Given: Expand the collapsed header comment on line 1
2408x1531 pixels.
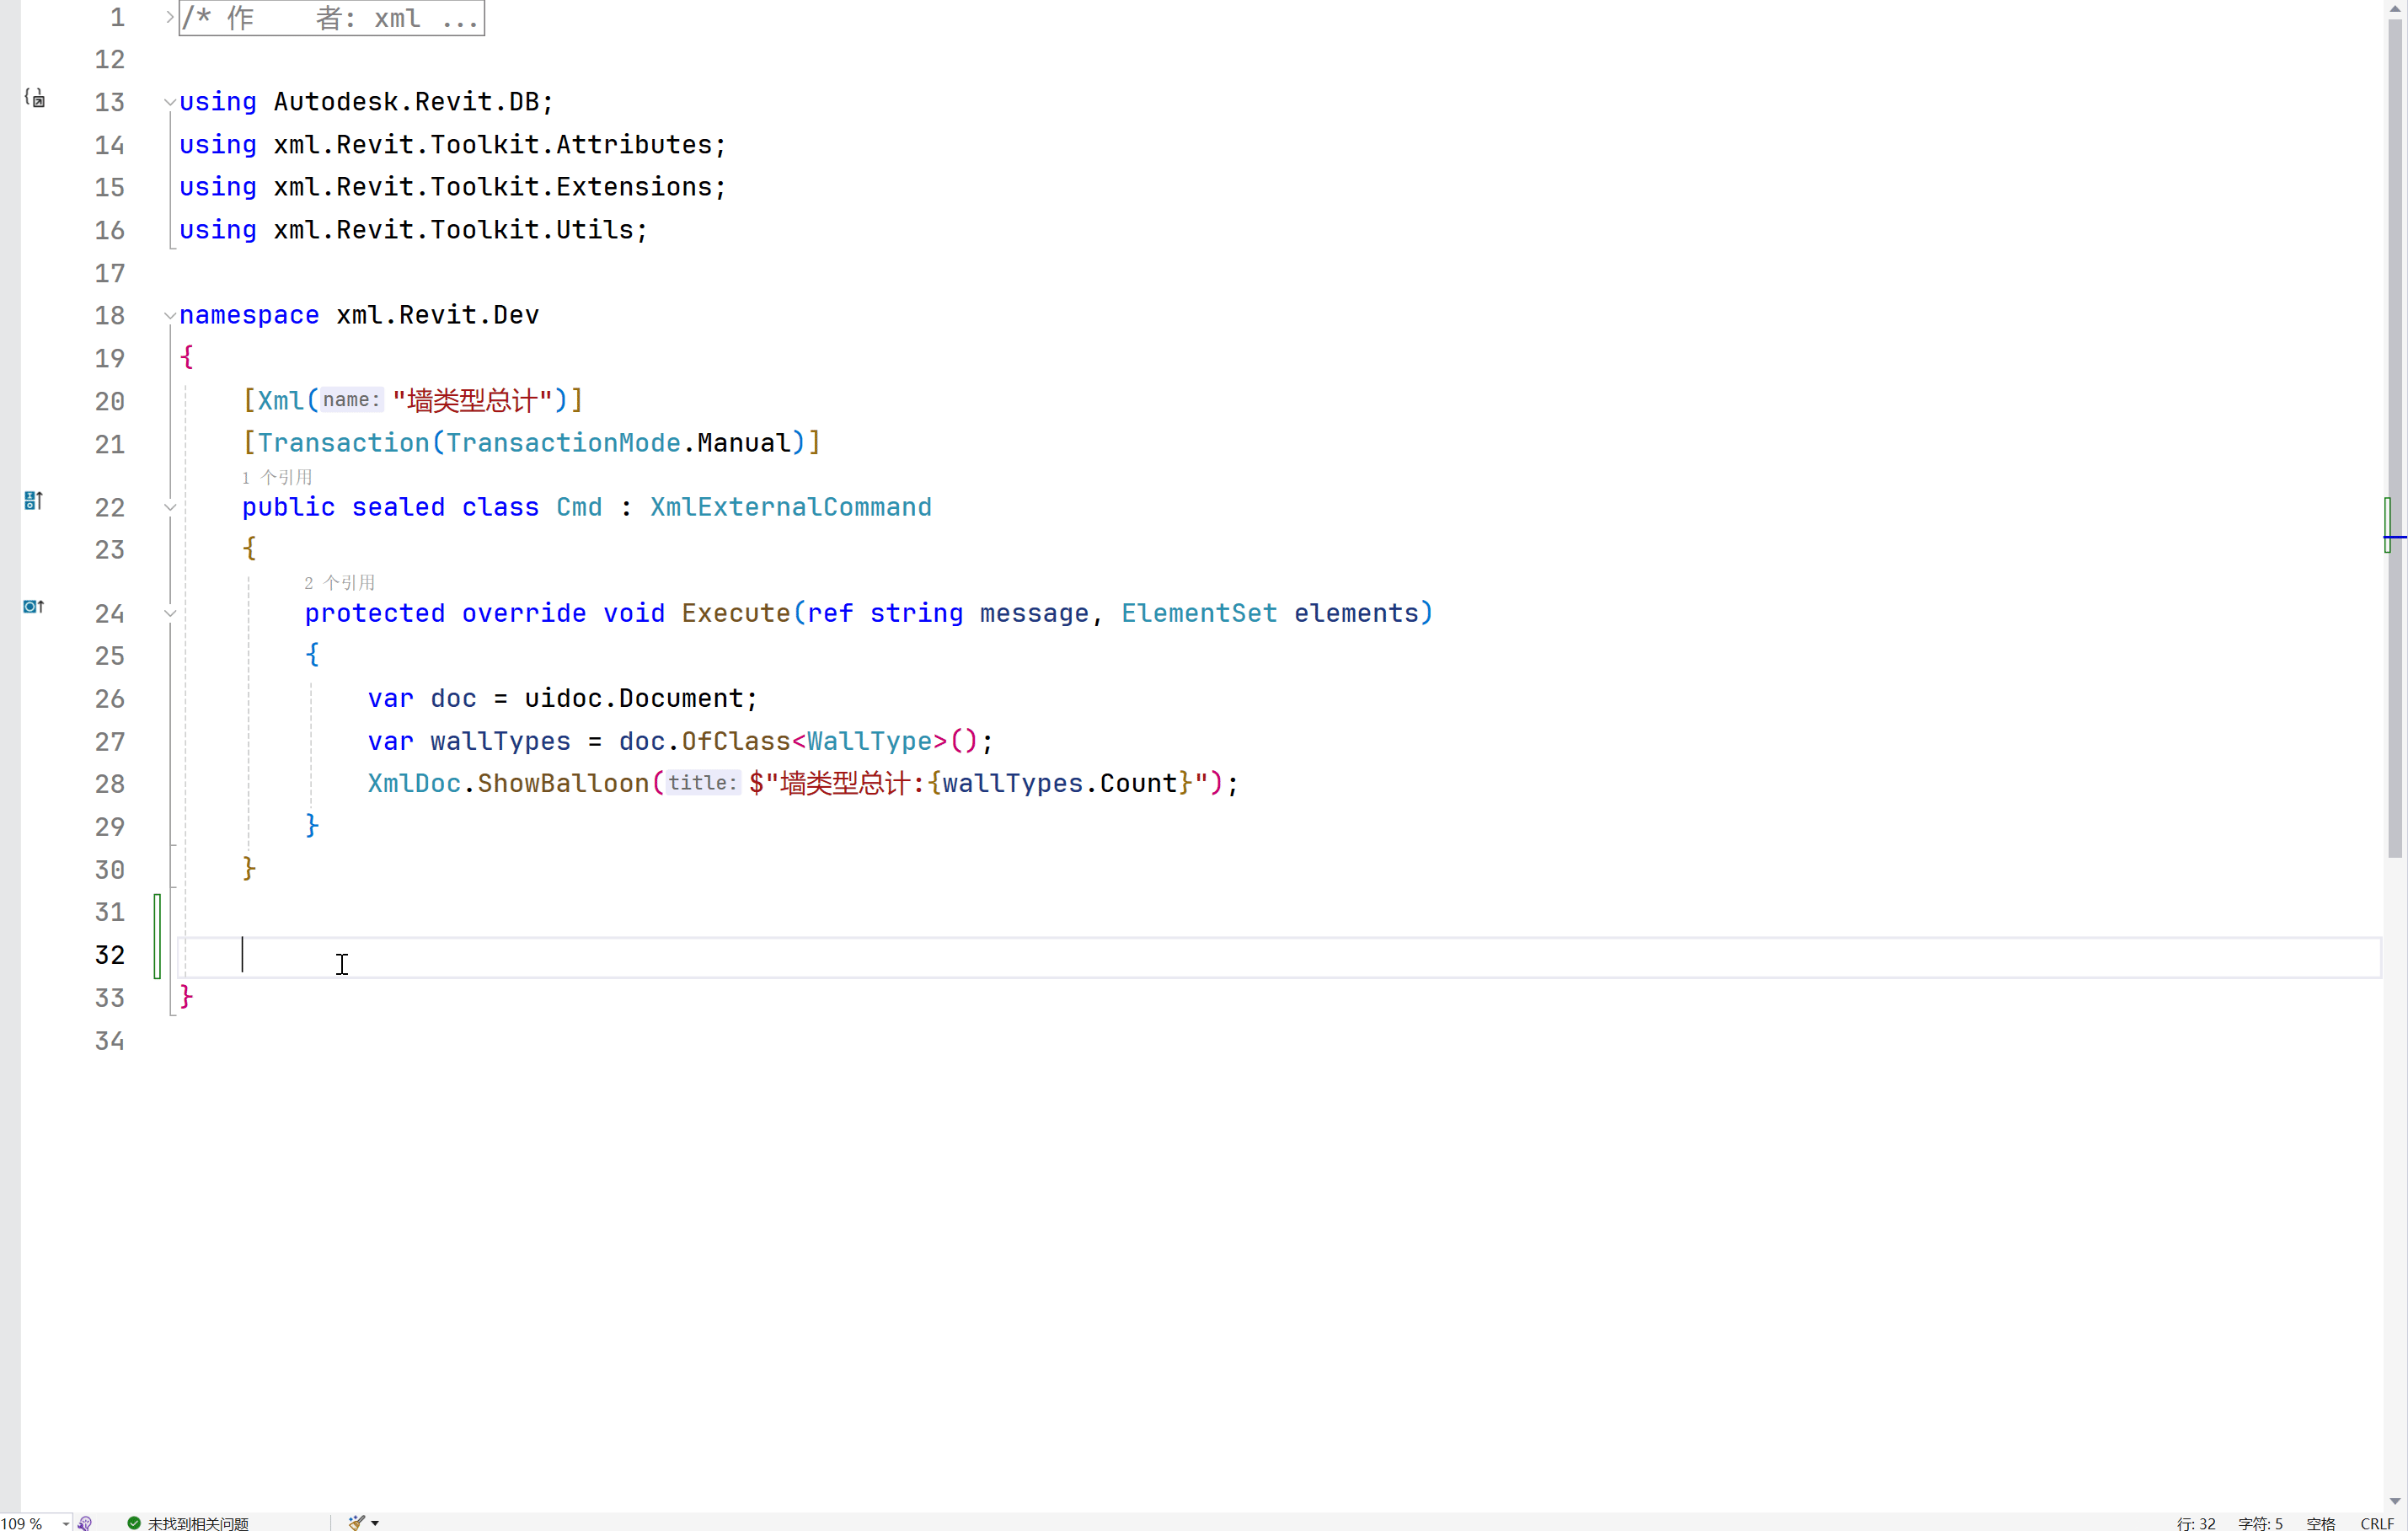Looking at the screenshot, I should [170, 17].
